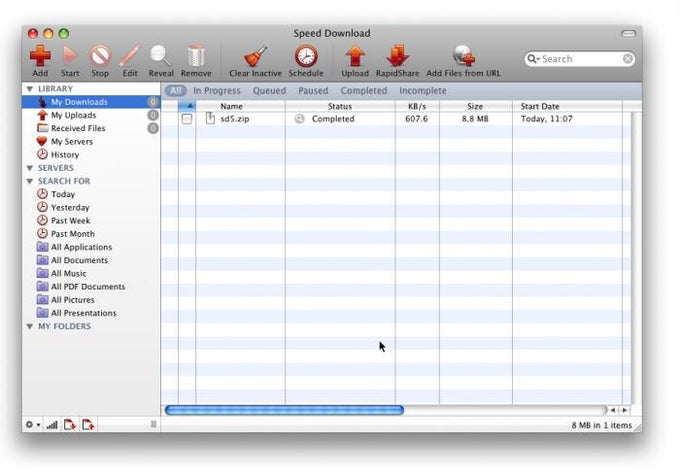The image size is (680, 475).
Task: Click Add Files from URL icon
Action: point(464,56)
